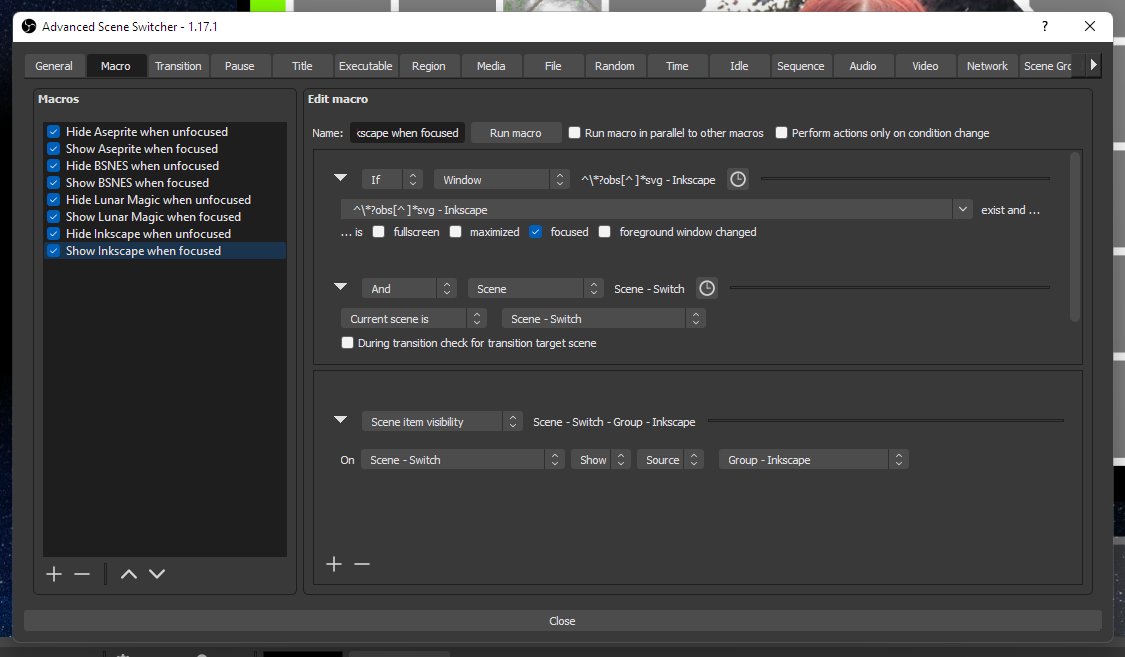Enable During transition check for target scene
1125x657 pixels.
click(347, 343)
